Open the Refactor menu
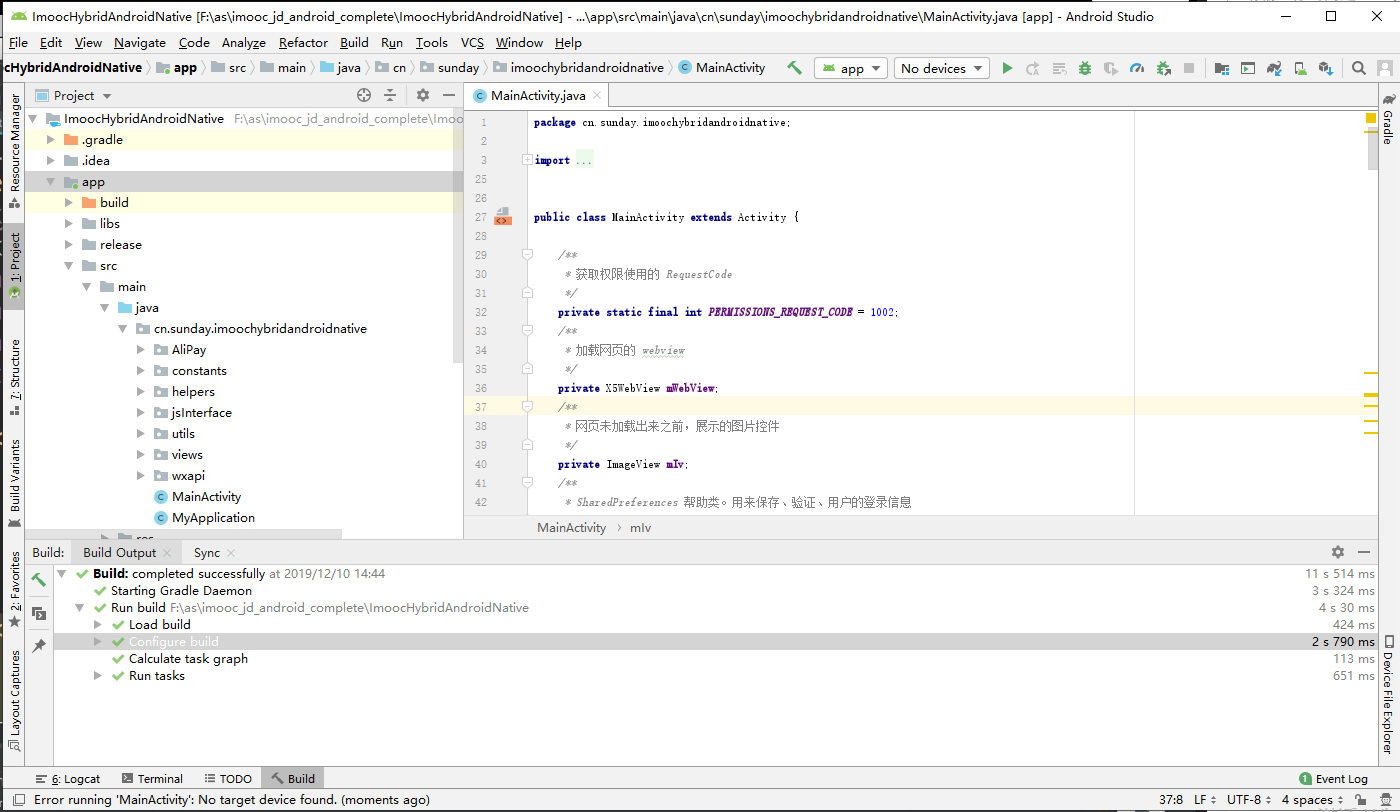This screenshot has height=812, width=1400. (303, 42)
